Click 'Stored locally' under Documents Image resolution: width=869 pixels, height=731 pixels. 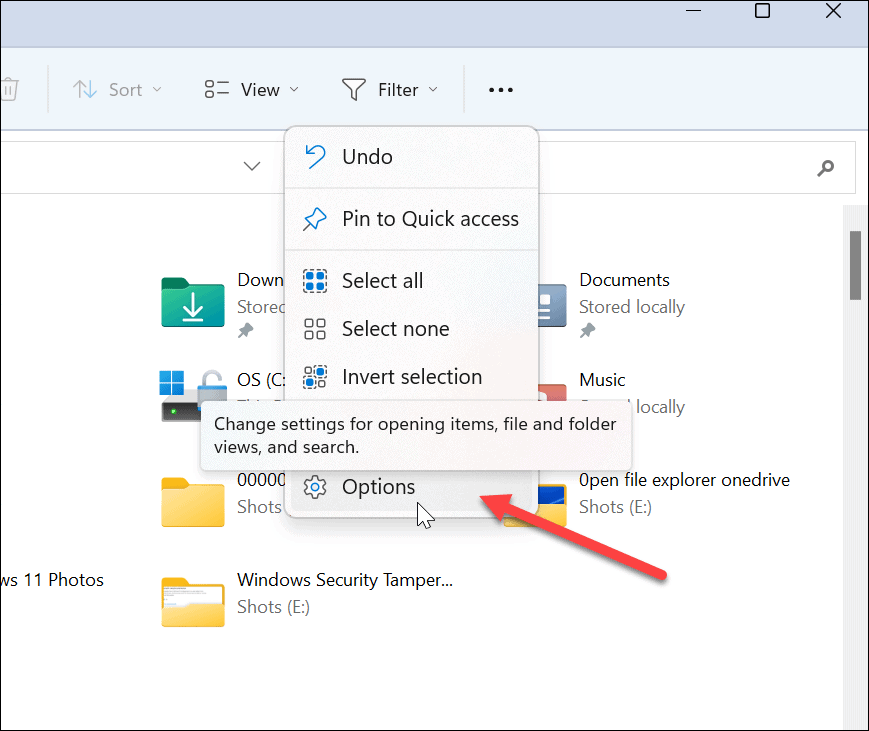[x=632, y=307]
